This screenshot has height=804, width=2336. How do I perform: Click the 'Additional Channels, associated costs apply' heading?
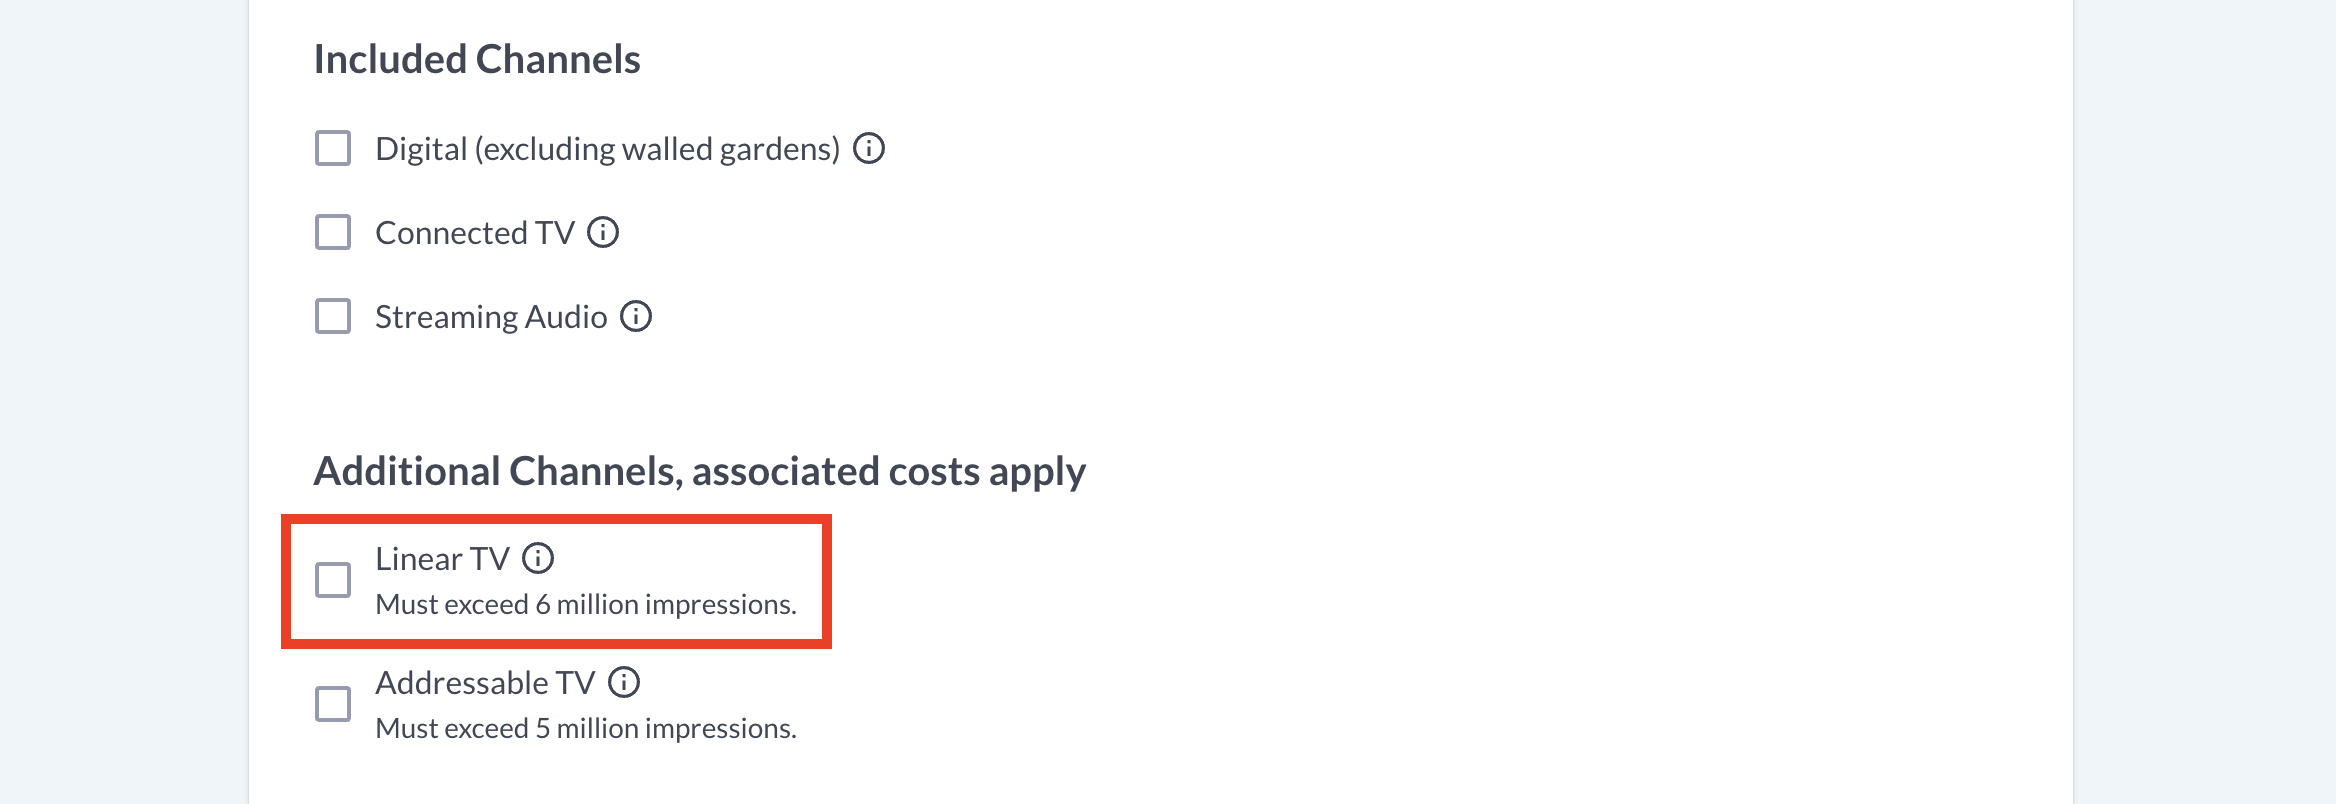pos(699,472)
